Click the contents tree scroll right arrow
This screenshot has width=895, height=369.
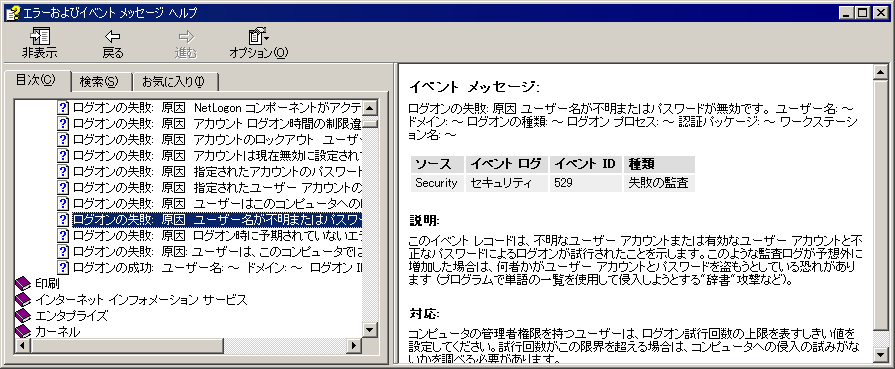(353, 345)
